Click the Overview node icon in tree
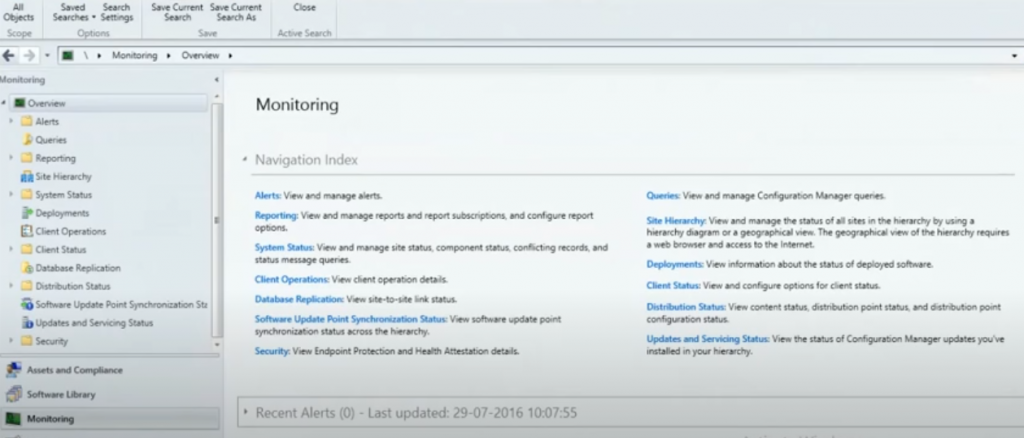The height and width of the screenshot is (438, 1024). coord(20,103)
